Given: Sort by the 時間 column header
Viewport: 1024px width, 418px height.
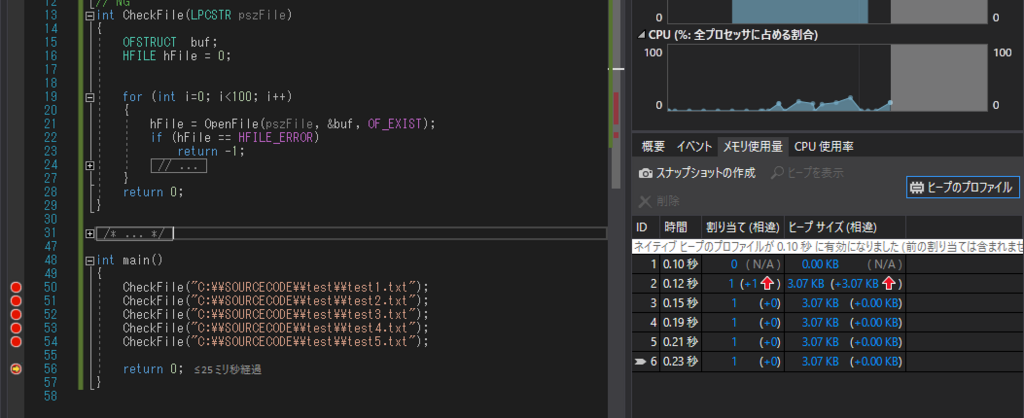Looking at the screenshot, I should [x=679, y=227].
